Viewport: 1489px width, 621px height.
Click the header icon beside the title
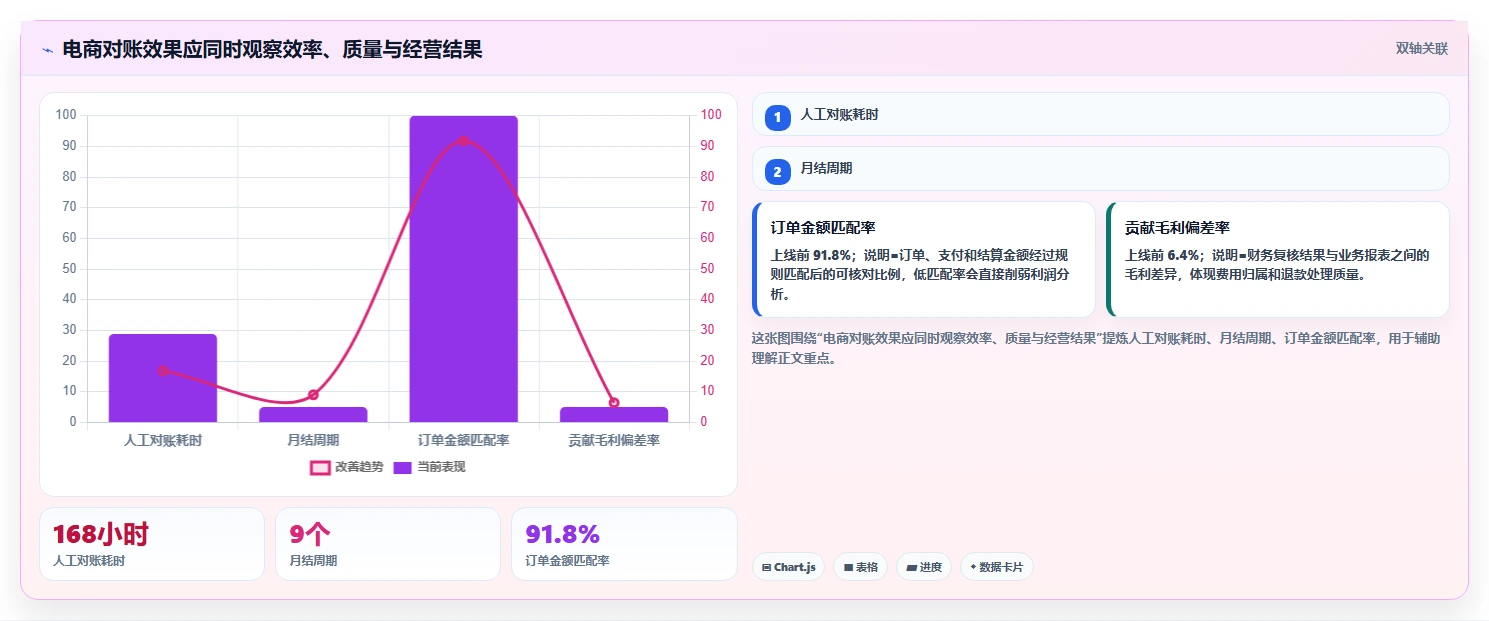click(x=47, y=49)
